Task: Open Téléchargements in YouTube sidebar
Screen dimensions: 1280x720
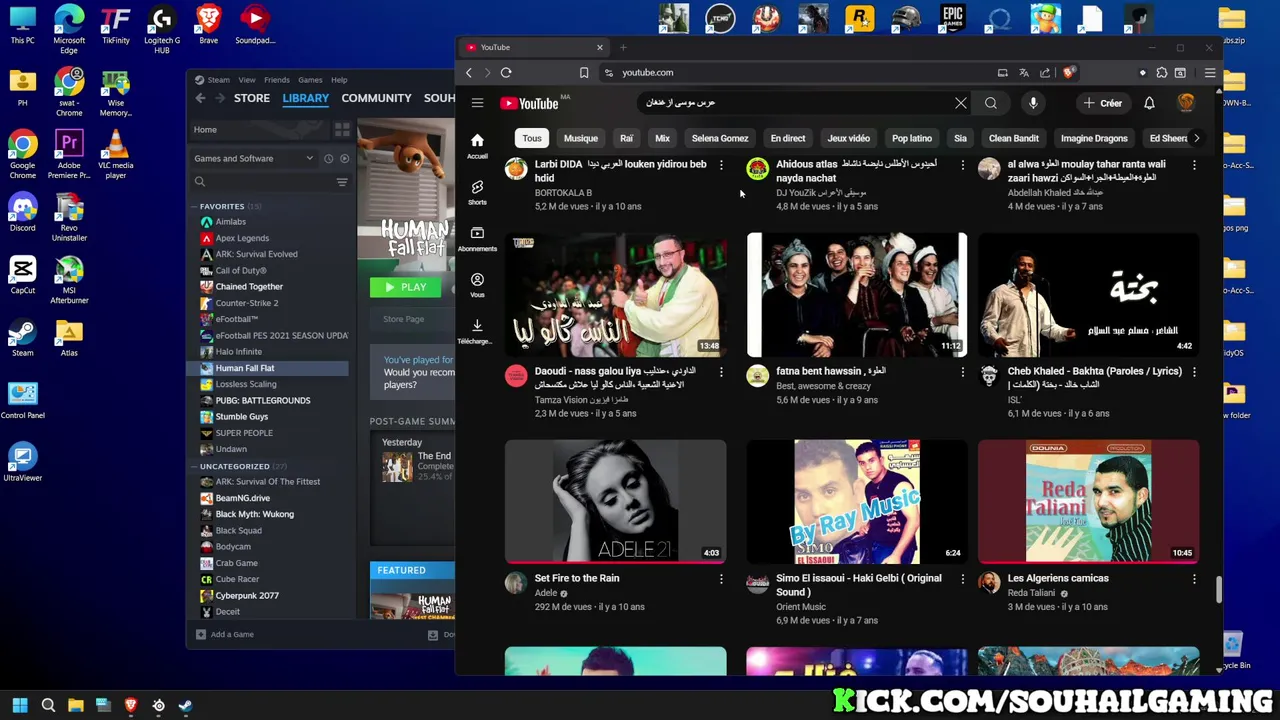Action: [x=477, y=331]
